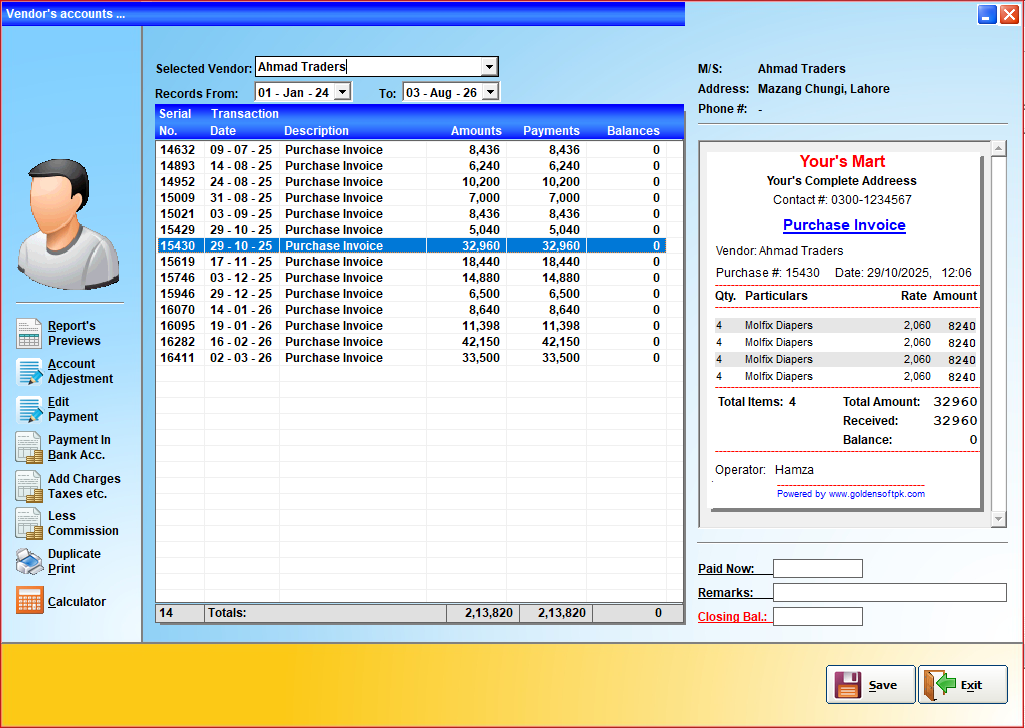The width and height of the screenshot is (1025, 728).
Task: Click the Closing Bal. red label
Action: tap(732, 616)
